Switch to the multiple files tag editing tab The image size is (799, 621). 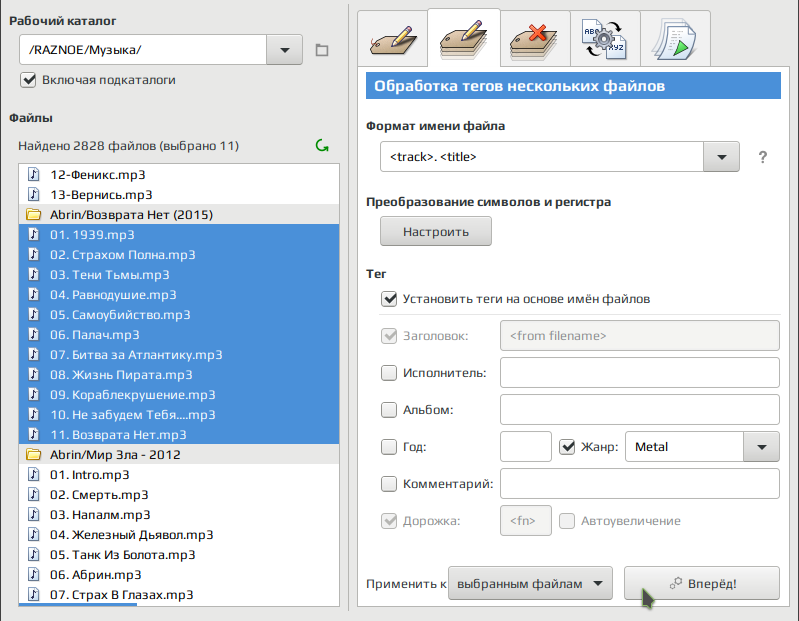tap(464, 38)
